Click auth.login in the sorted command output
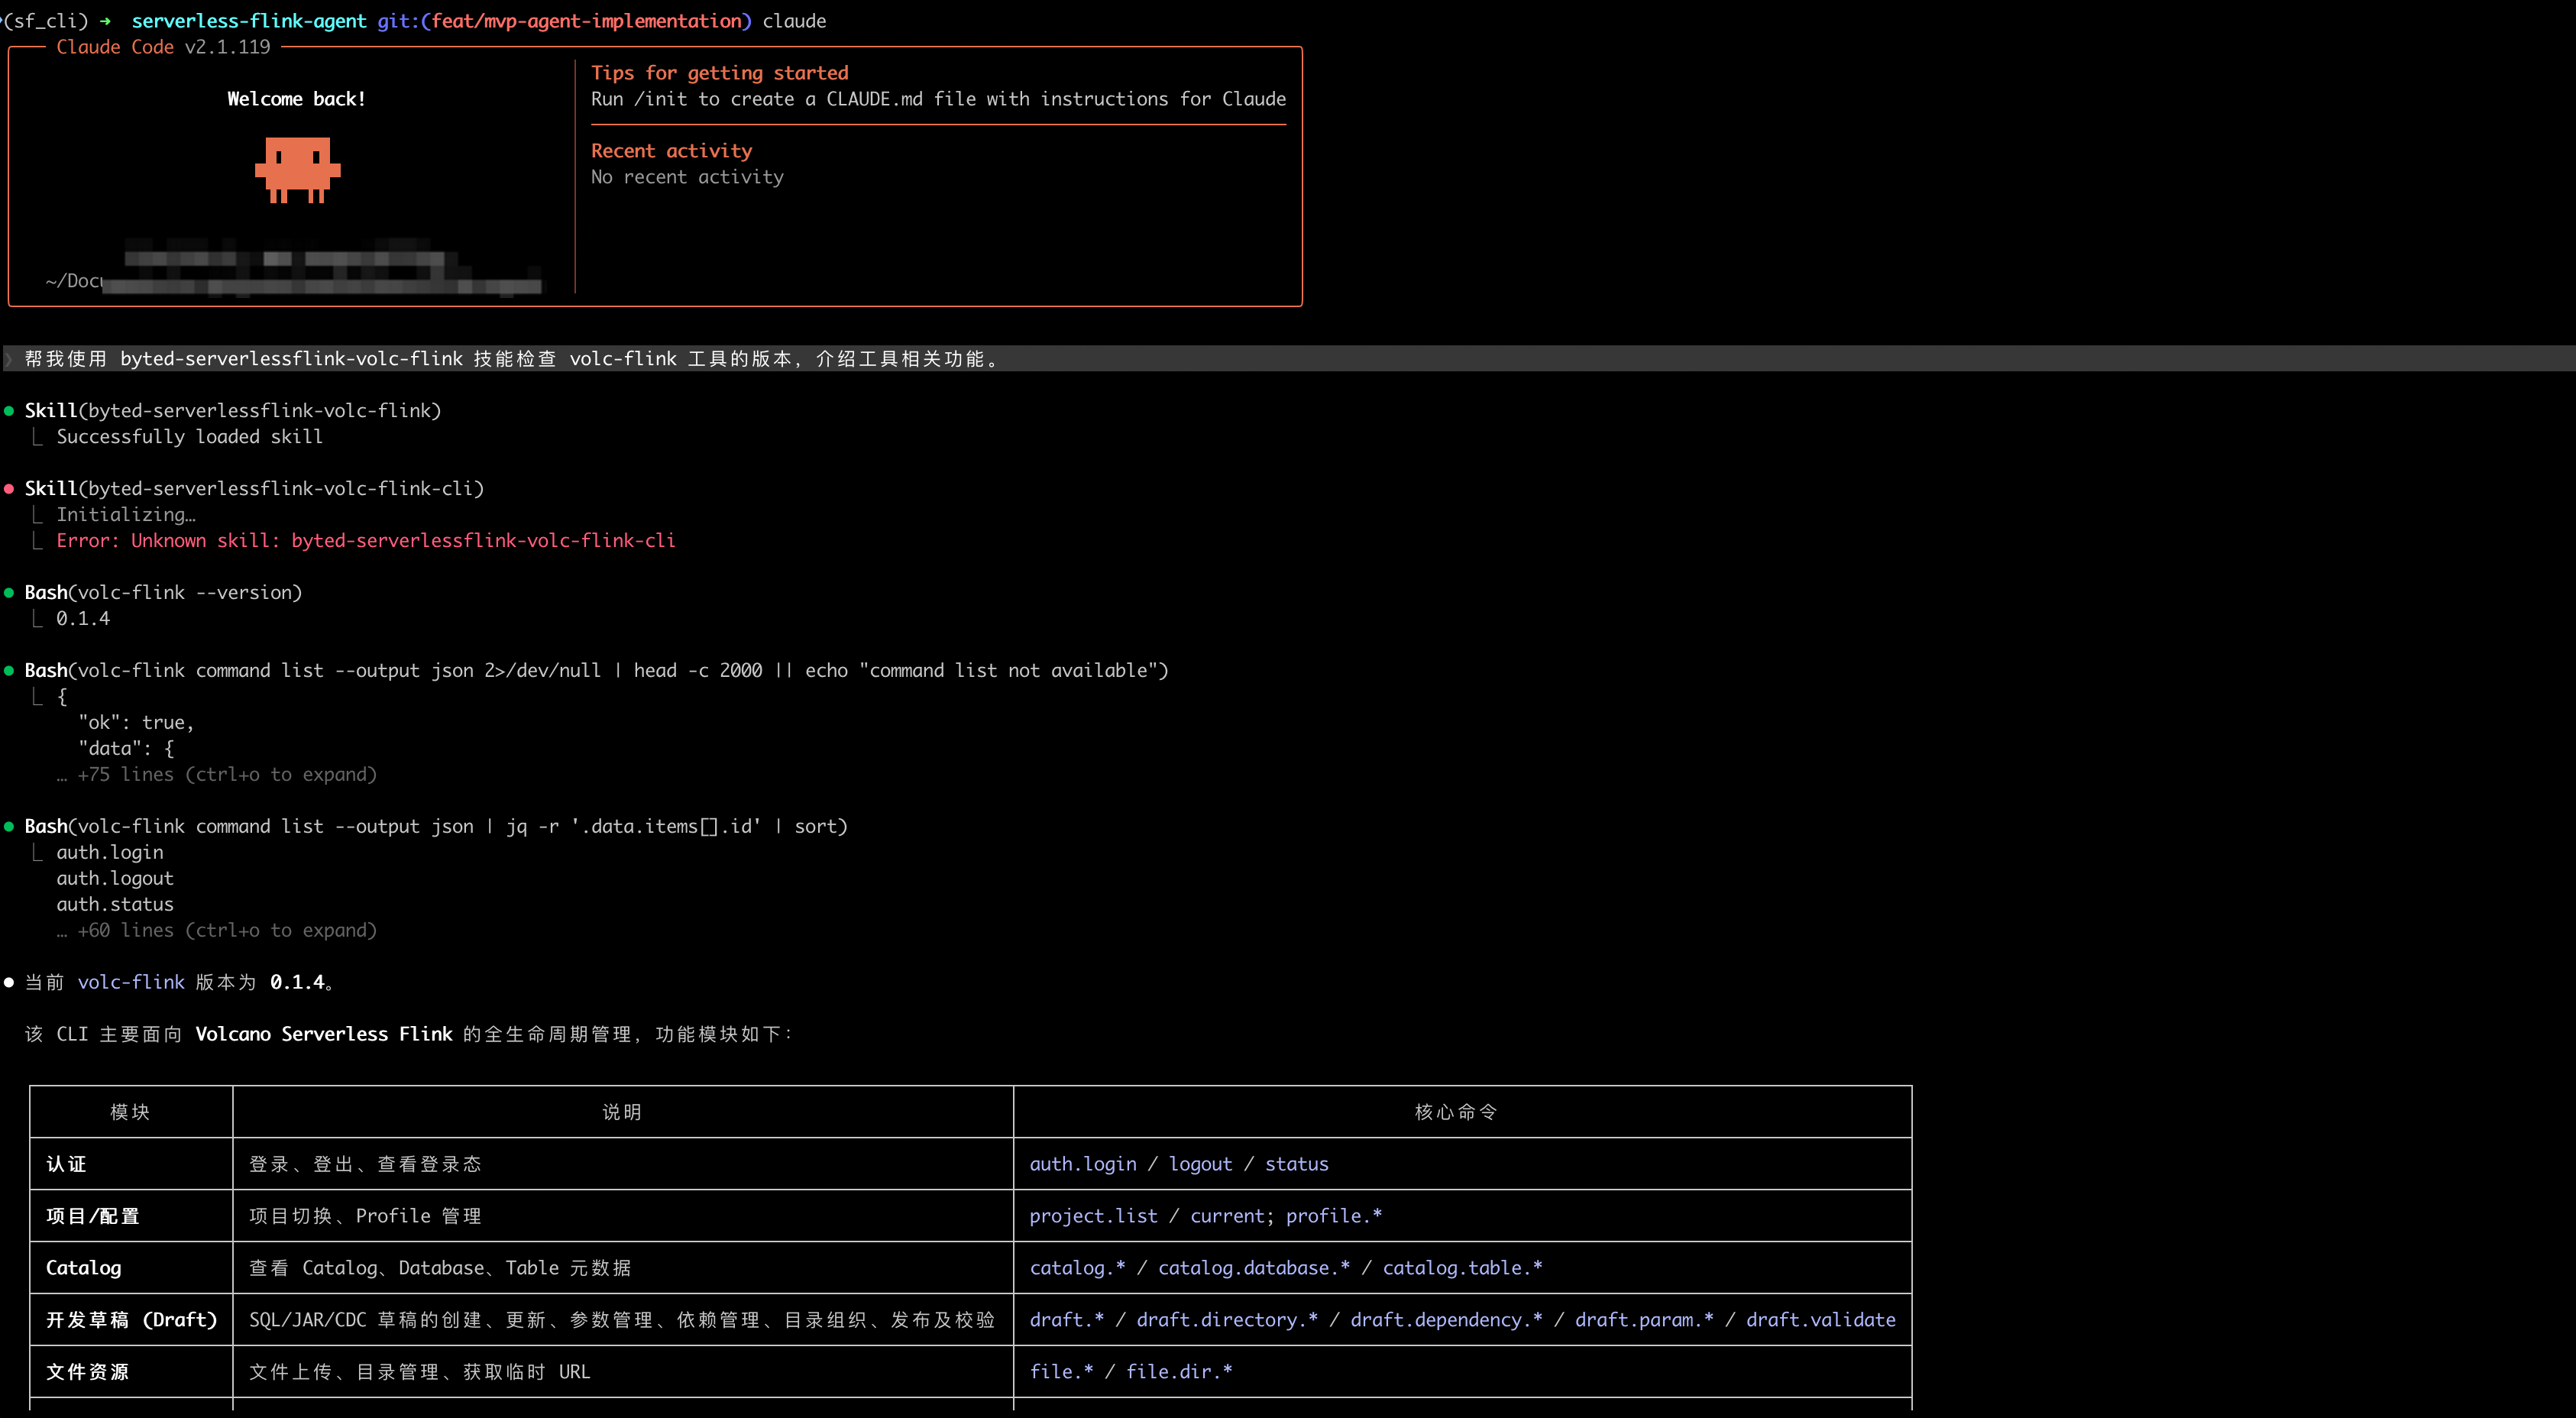Viewport: 2576px width, 1418px height. pyautogui.click(x=110, y=853)
